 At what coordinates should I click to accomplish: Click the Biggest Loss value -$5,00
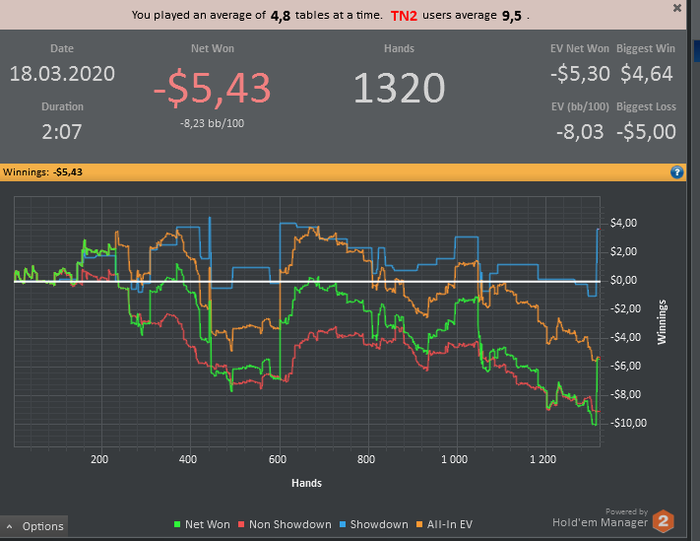coord(646,132)
